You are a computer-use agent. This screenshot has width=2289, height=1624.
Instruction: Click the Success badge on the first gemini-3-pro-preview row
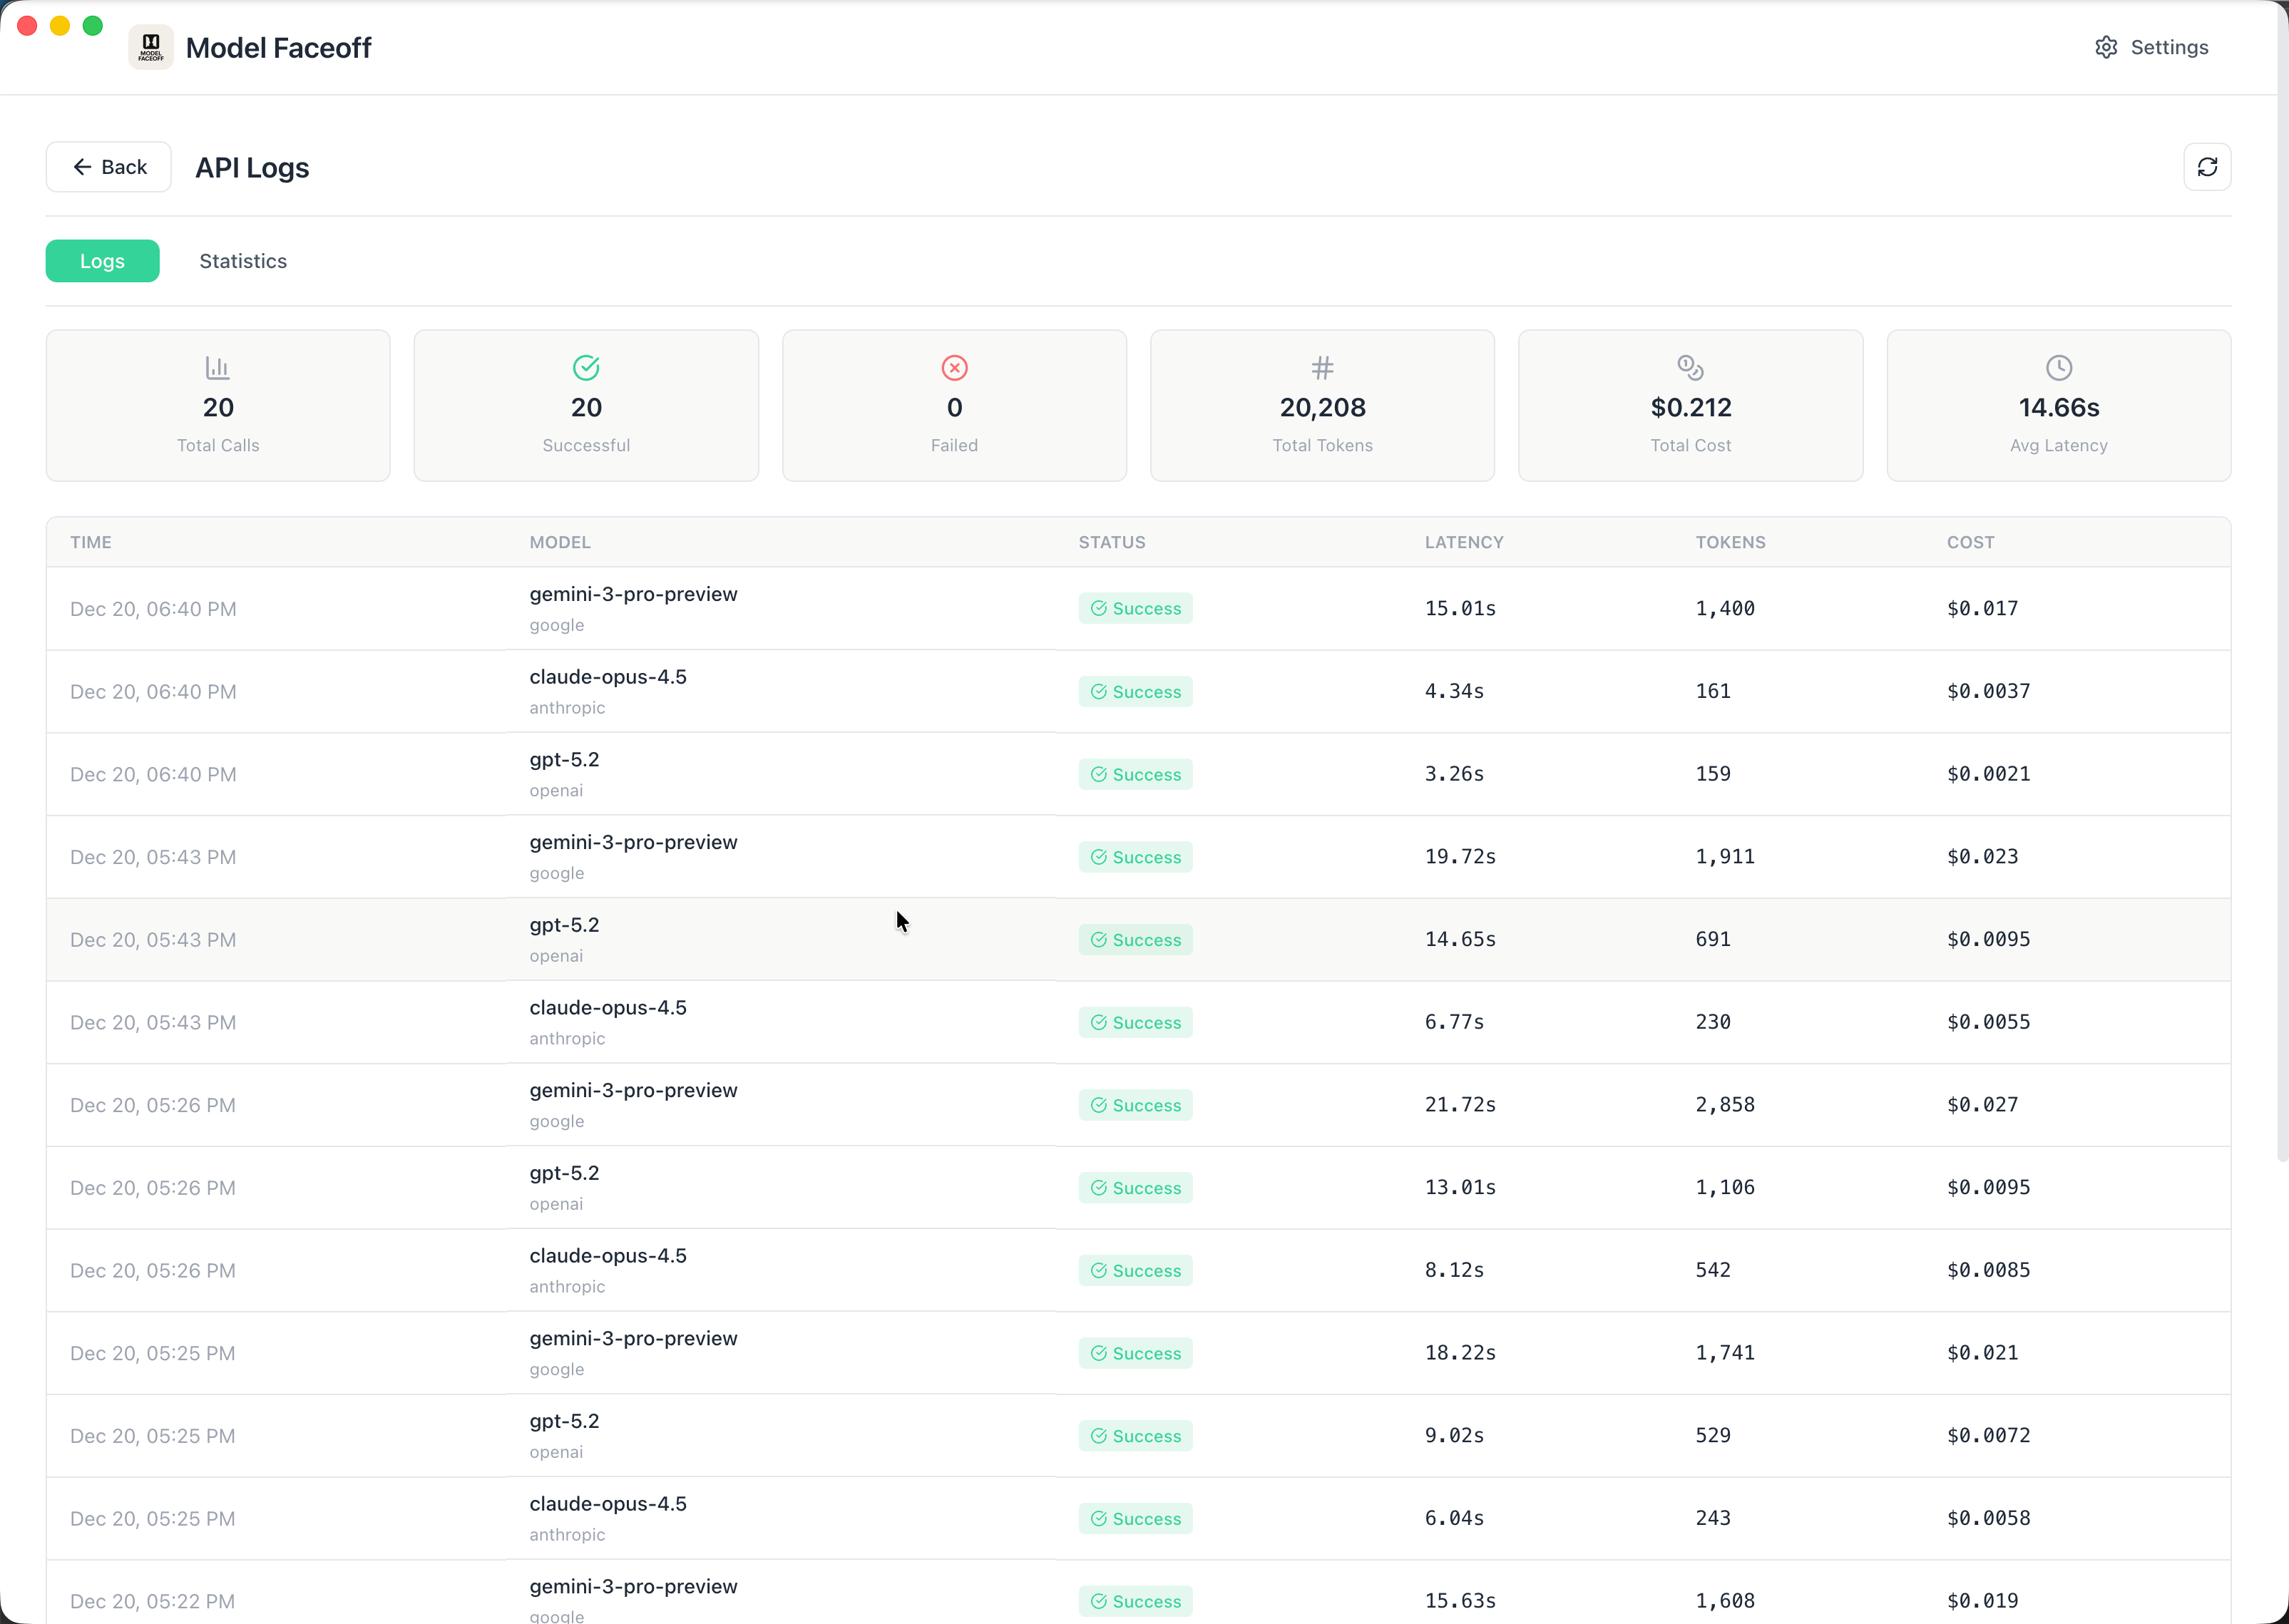point(1135,607)
